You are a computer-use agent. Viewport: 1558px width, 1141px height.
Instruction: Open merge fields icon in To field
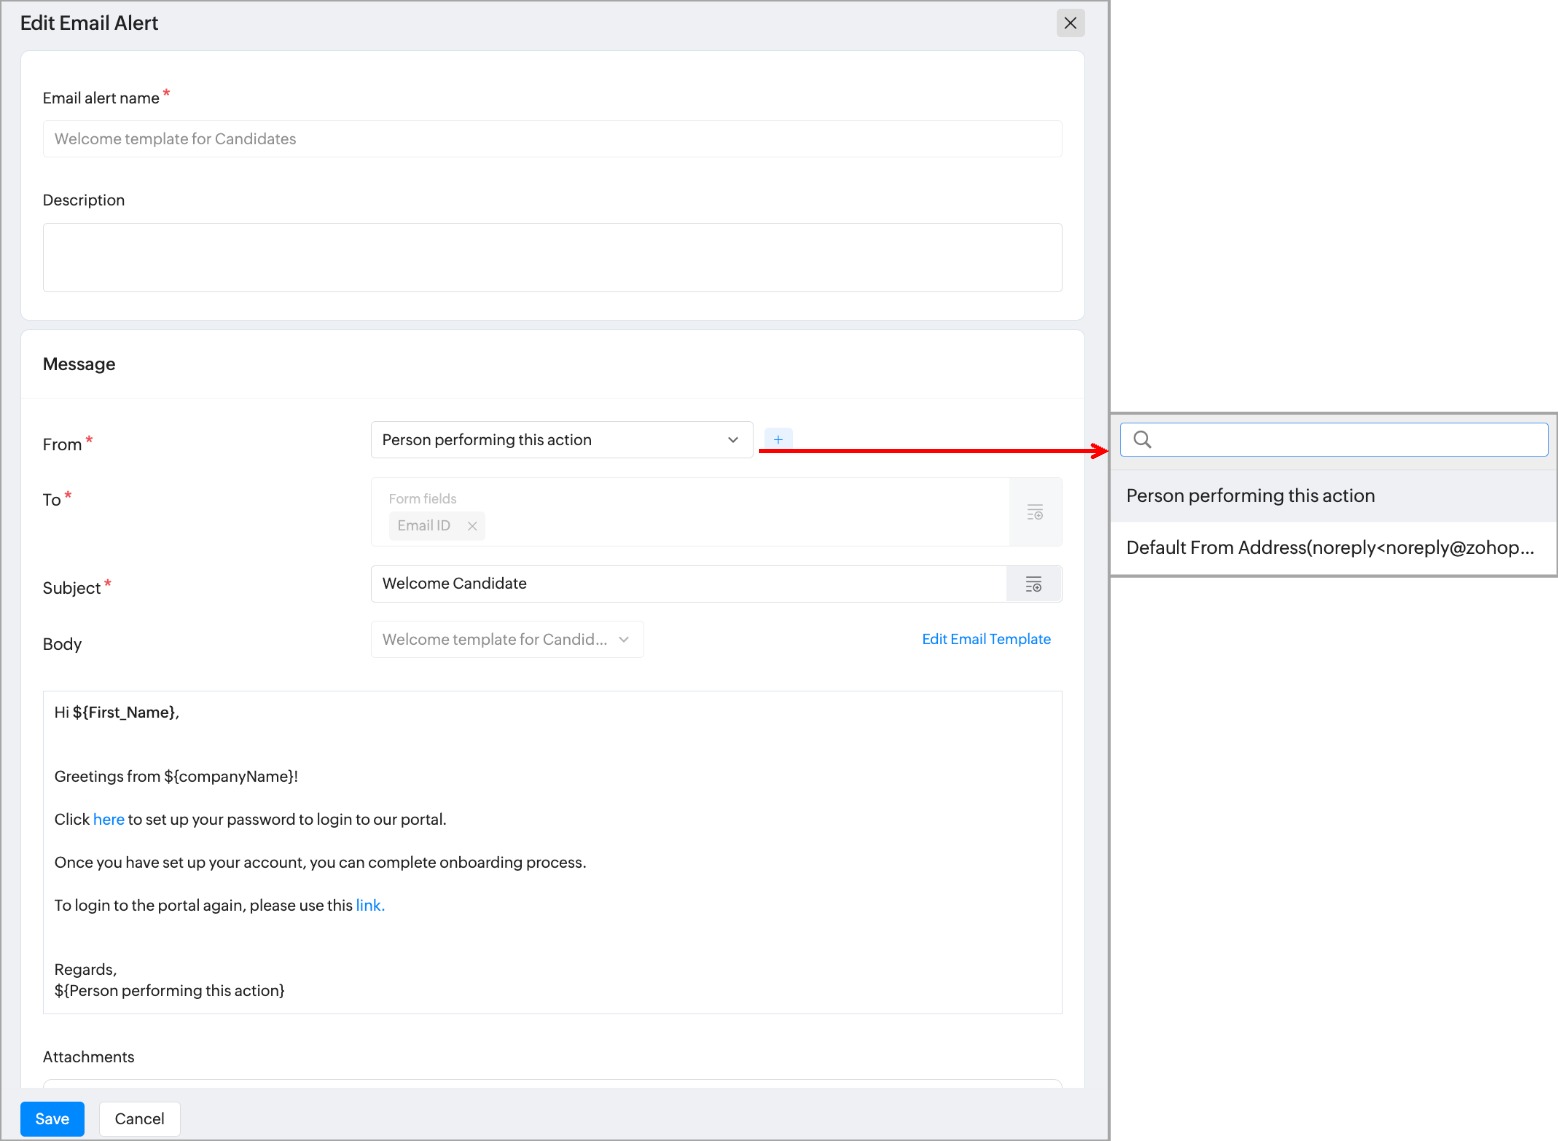coord(1035,512)
